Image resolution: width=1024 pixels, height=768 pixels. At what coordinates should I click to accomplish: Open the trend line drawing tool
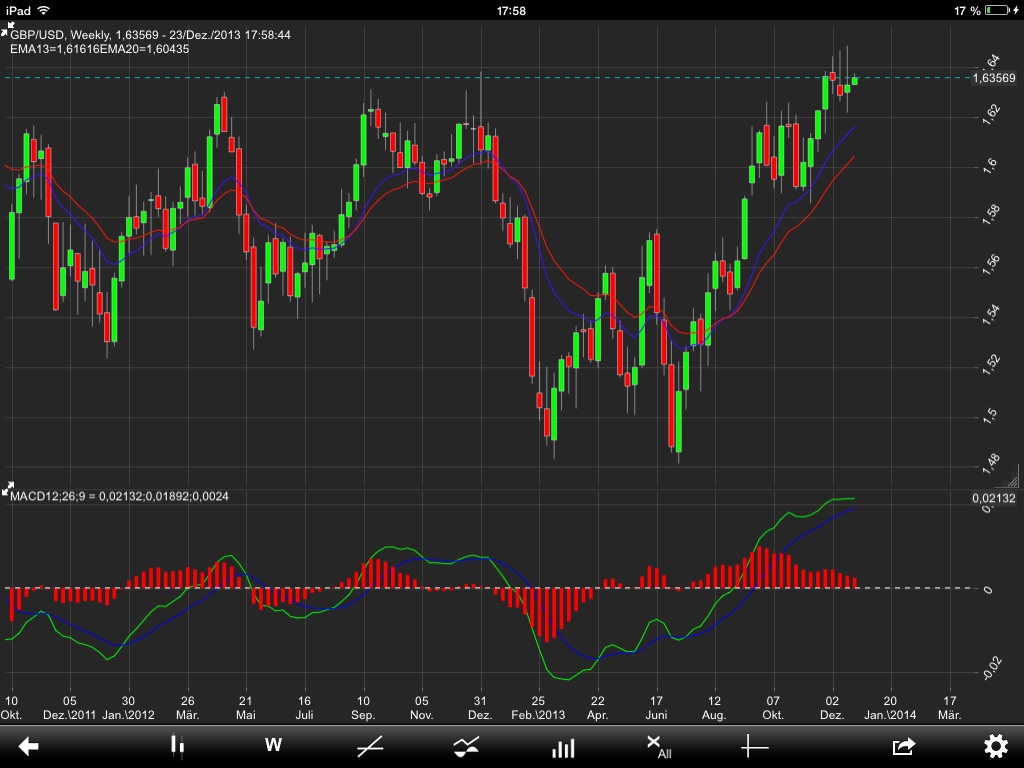coord(368,746)
